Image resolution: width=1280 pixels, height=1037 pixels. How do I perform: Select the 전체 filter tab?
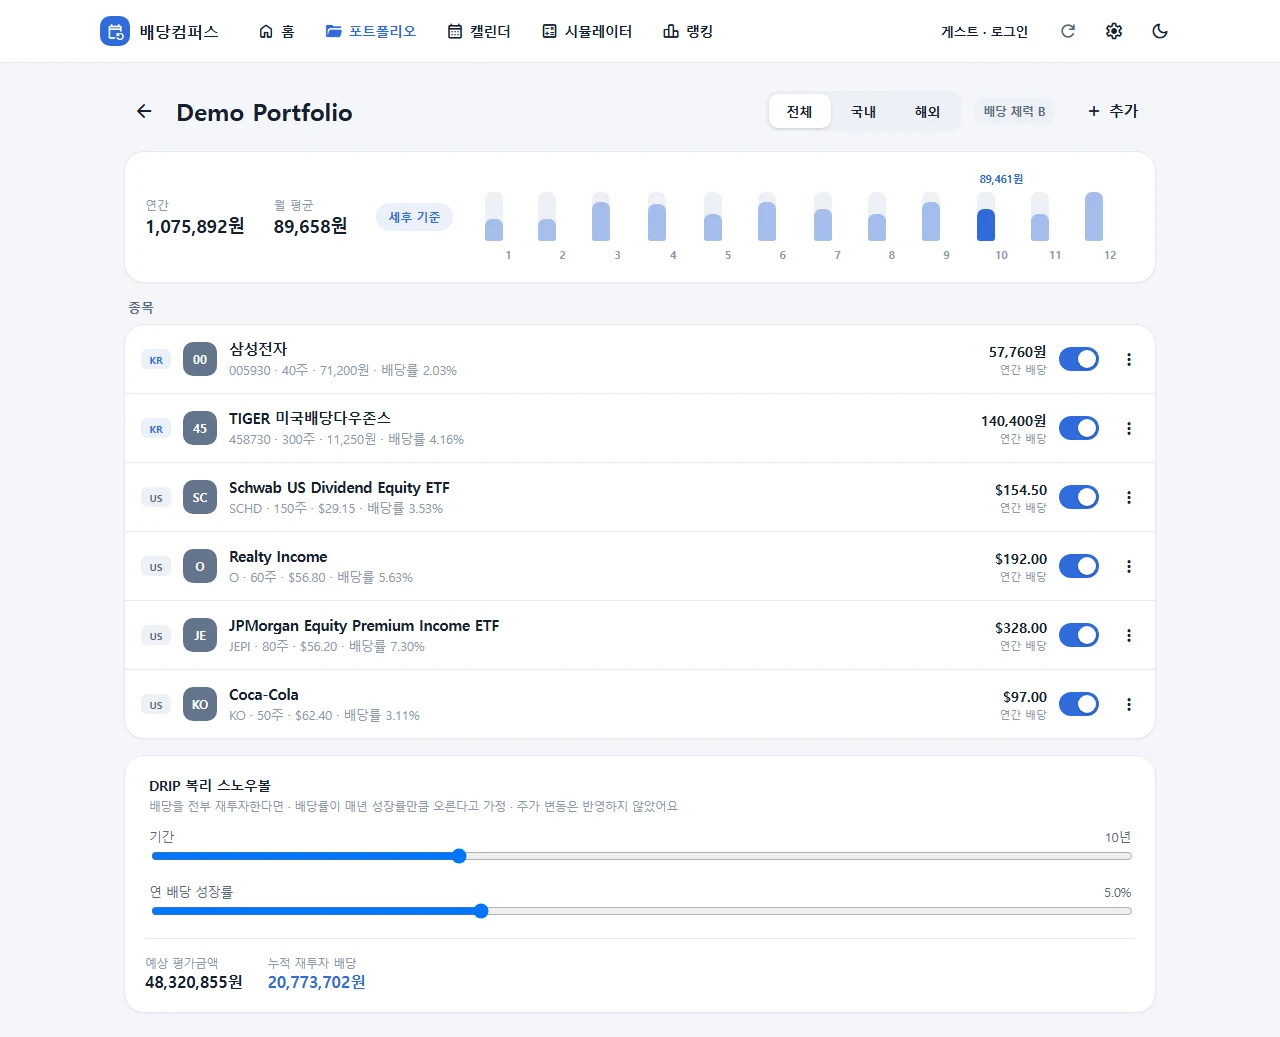(x=800, y=111)
